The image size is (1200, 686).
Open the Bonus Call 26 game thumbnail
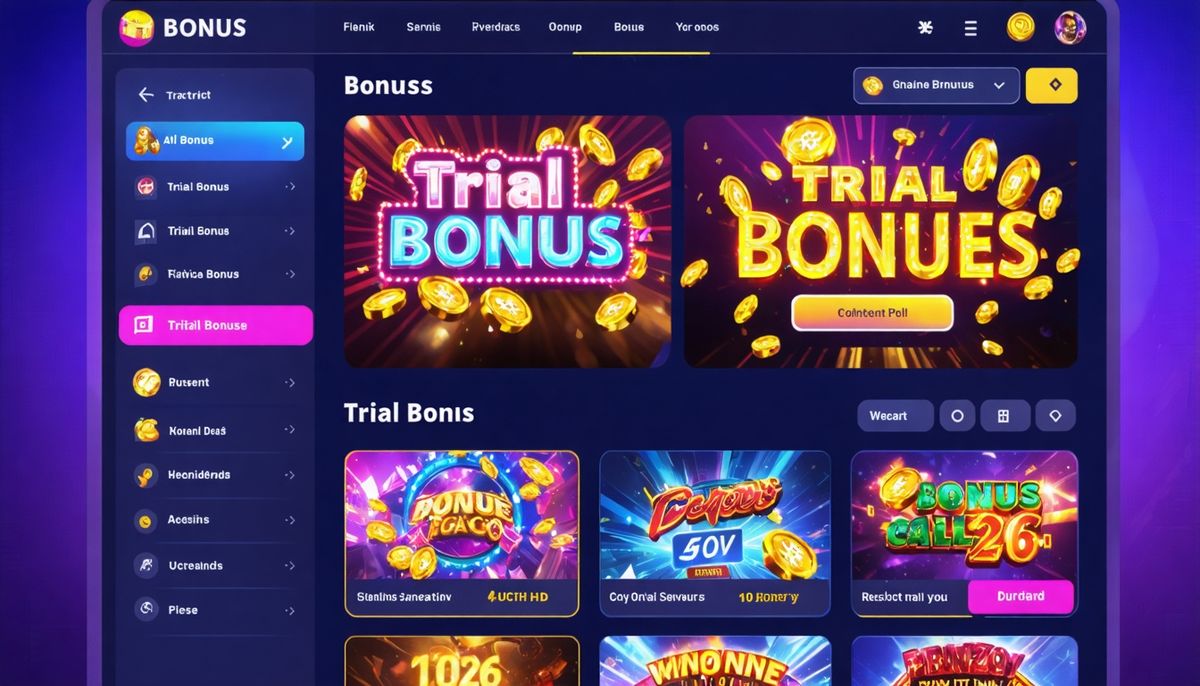coord(964,515)
